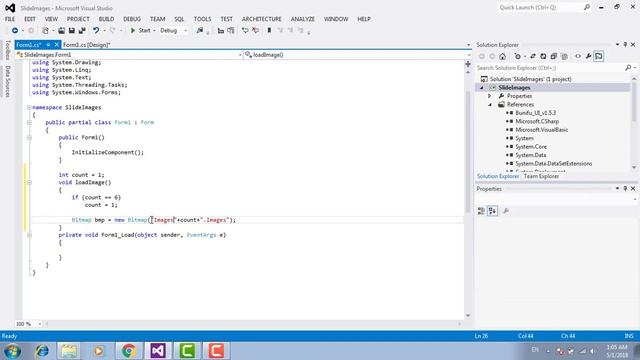640x360 pixels.
Task: Select the Microsoft.CSharp reference
Action: coord(537,122)
